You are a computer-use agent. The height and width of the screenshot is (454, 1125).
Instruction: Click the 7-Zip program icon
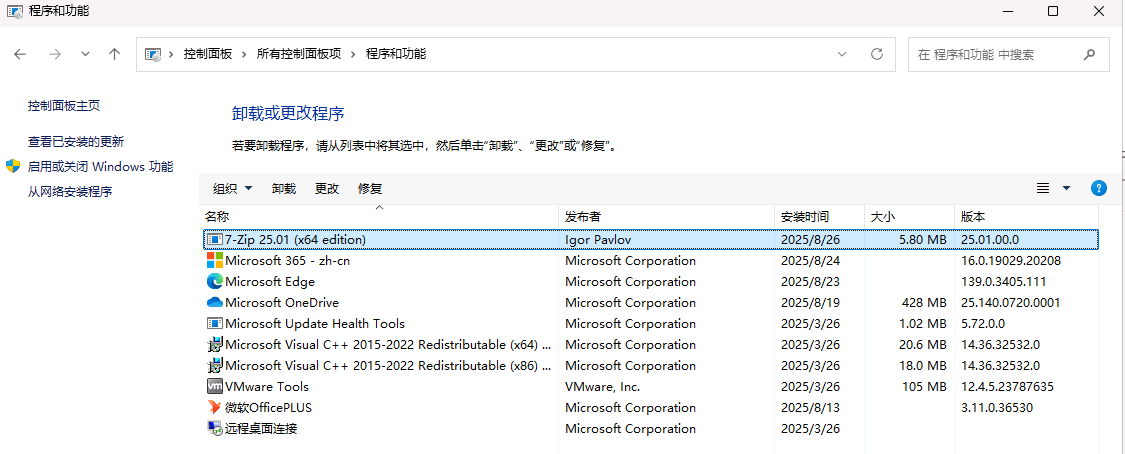coord(215,240)
